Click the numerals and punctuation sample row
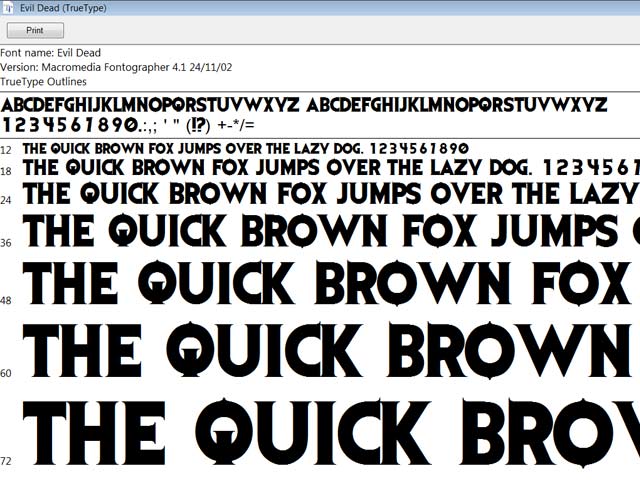Screen dimensions: 640x480 point(130,125)
